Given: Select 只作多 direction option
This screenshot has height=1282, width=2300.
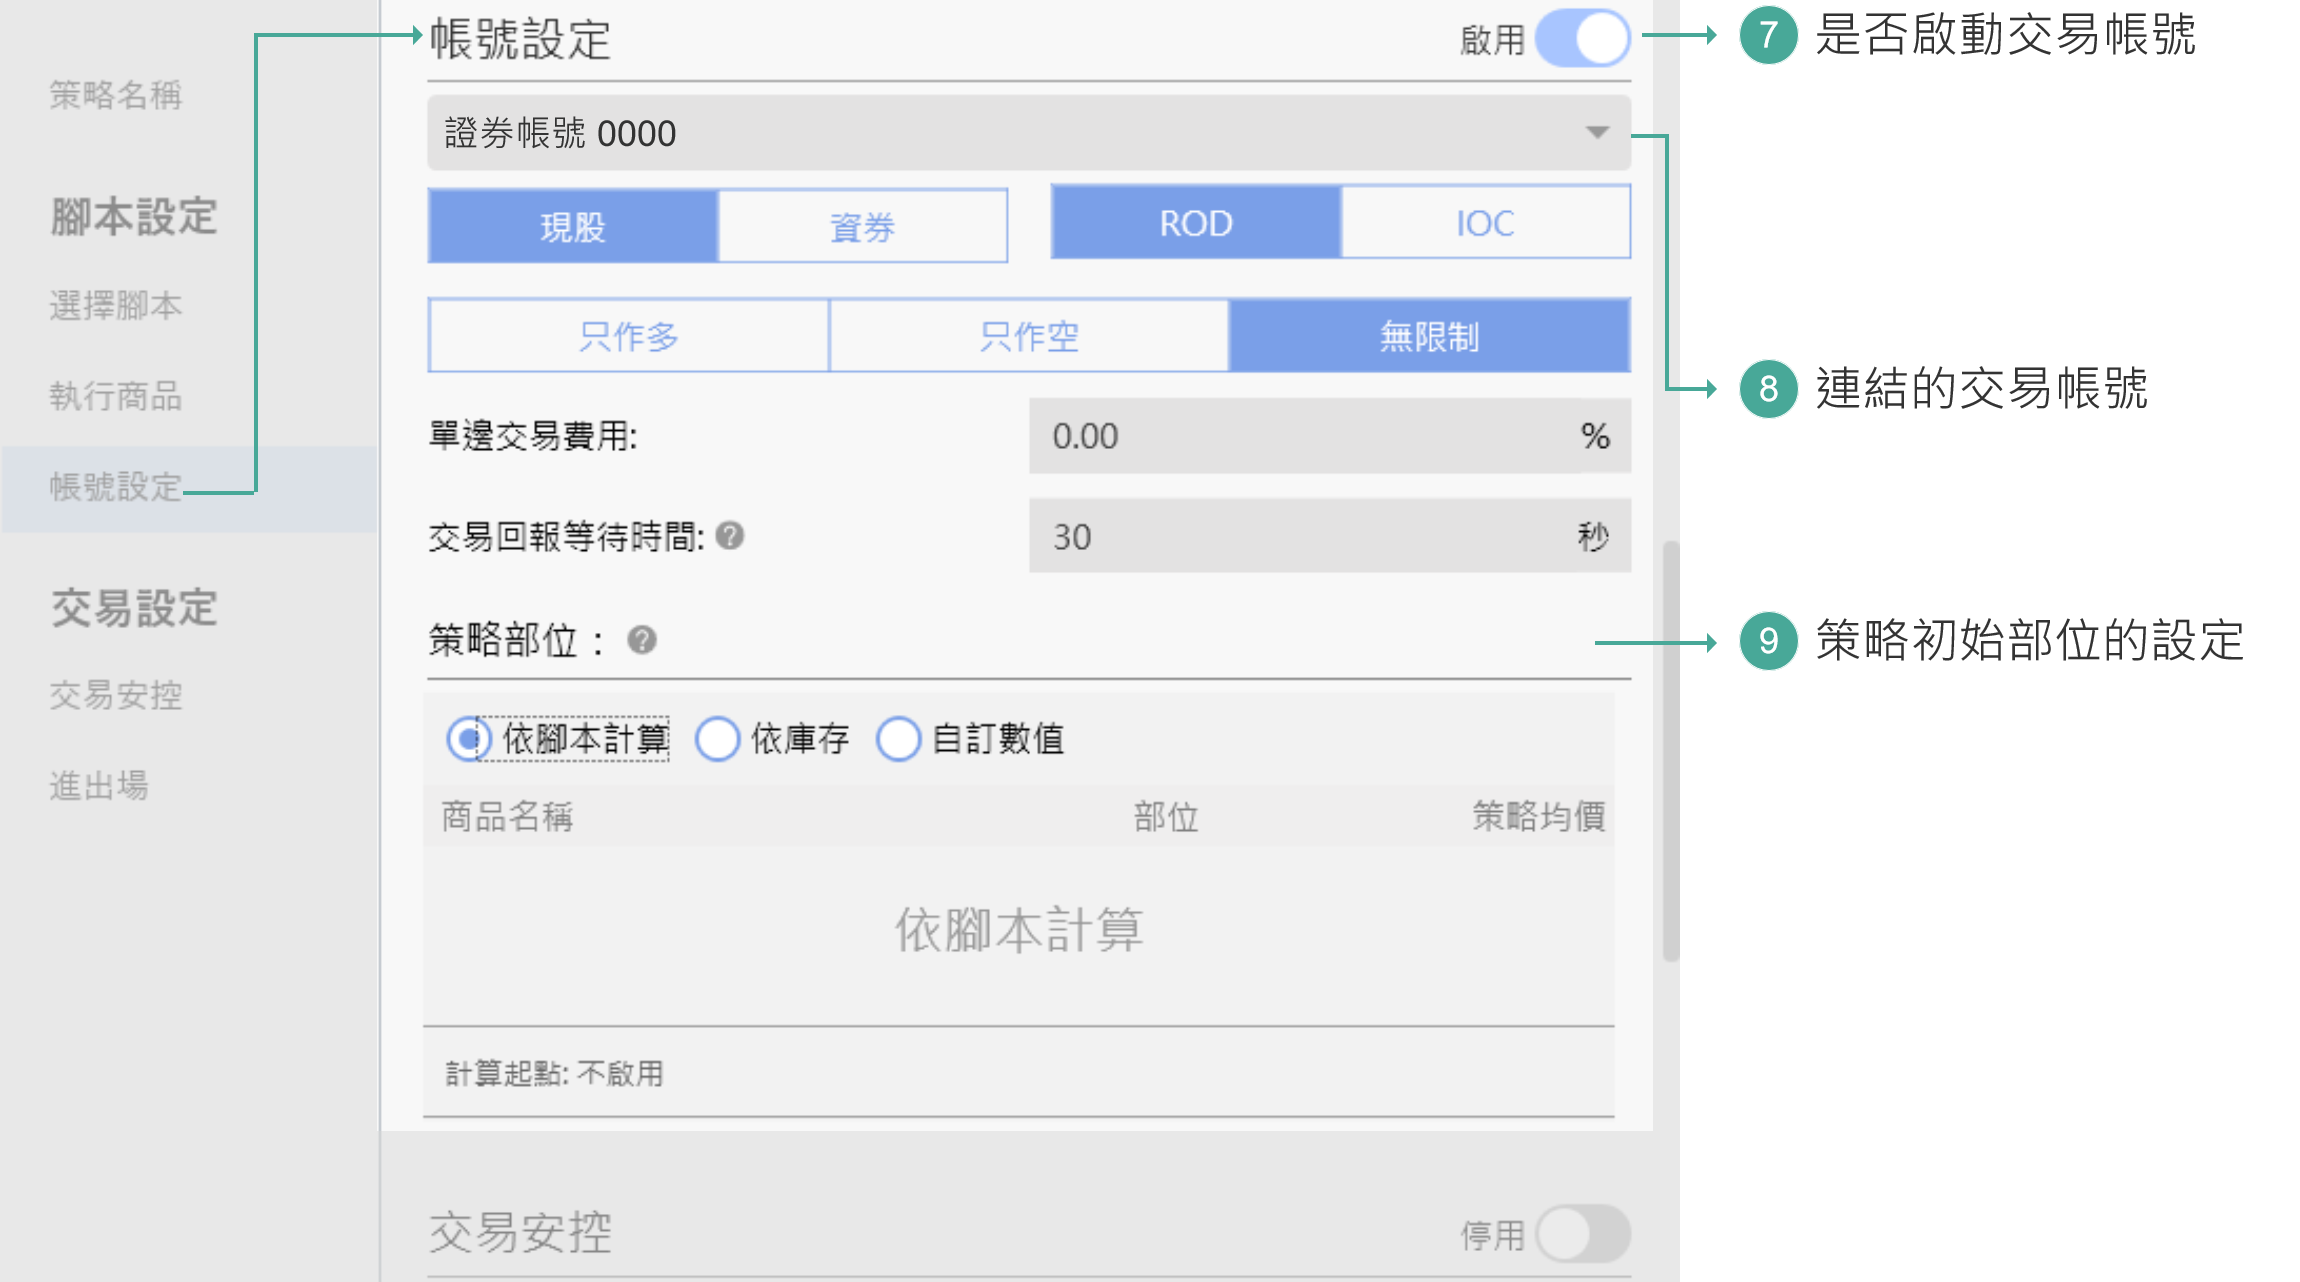Looking at the screenshot, I should (629, 336).
